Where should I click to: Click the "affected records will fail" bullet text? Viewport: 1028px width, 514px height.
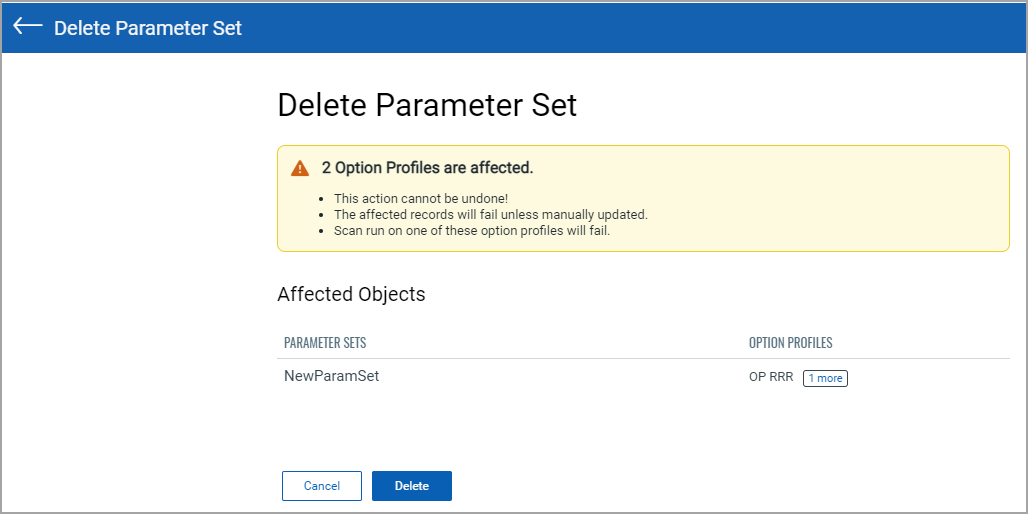pos(491,214)
